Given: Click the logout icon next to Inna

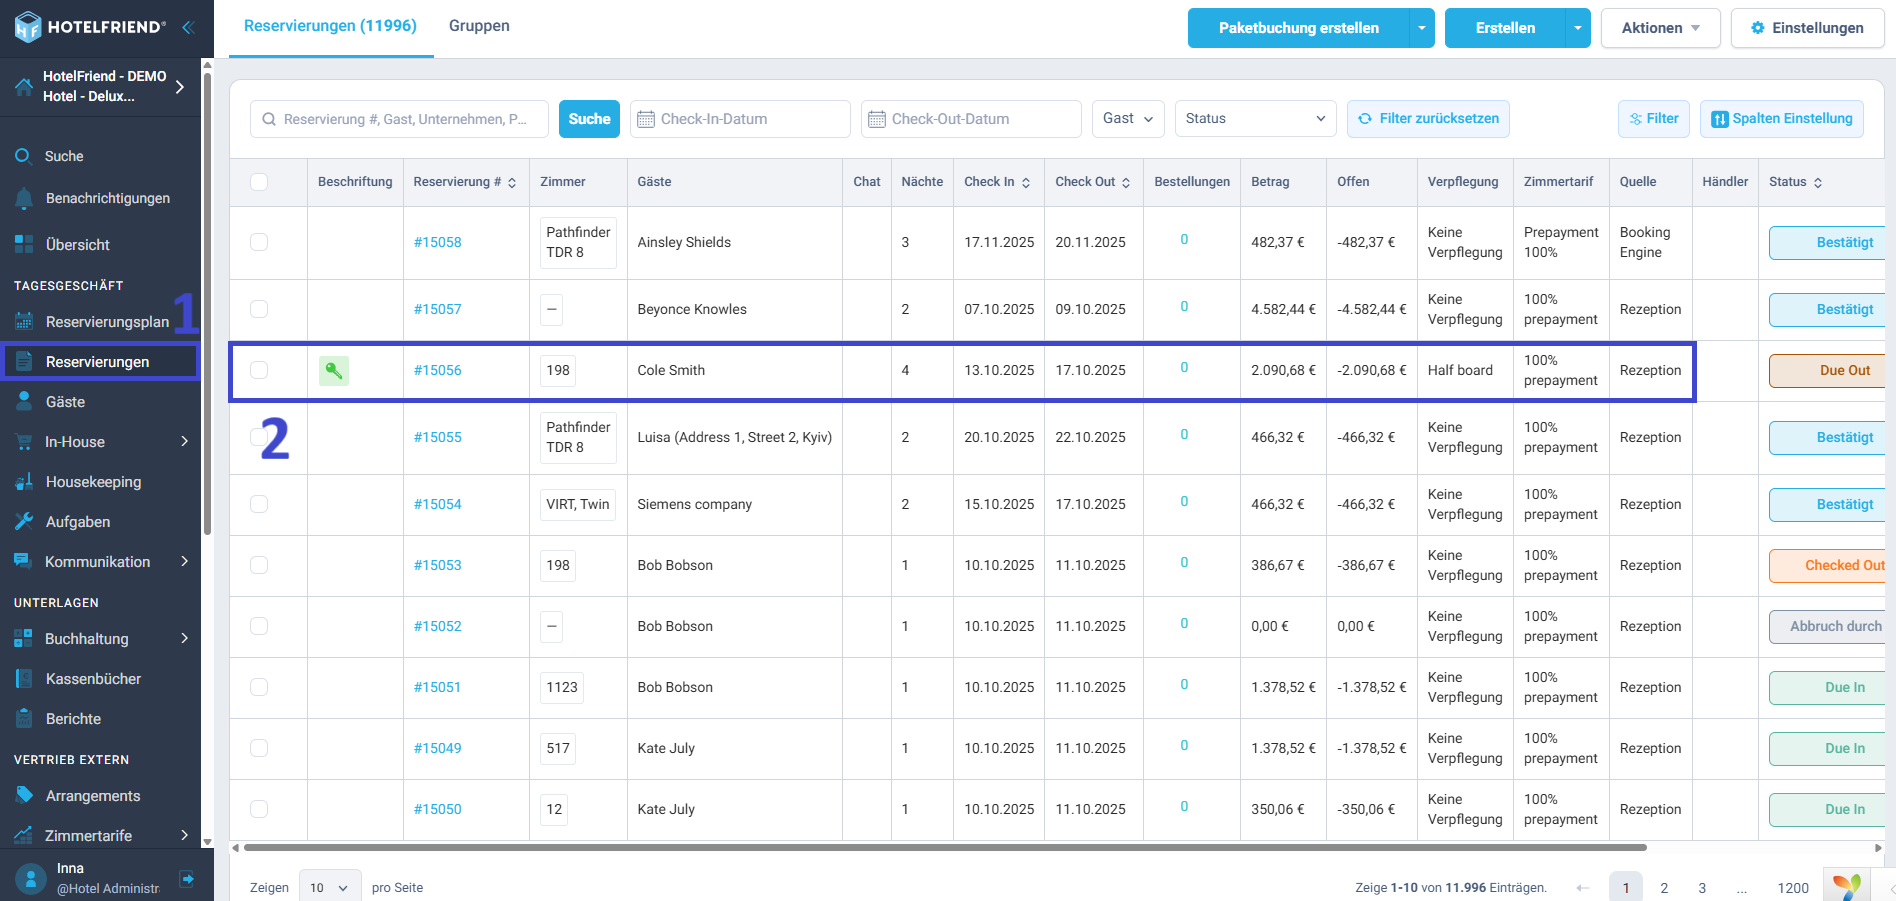Looking at the screenshot, I should [x=187, y=878].
